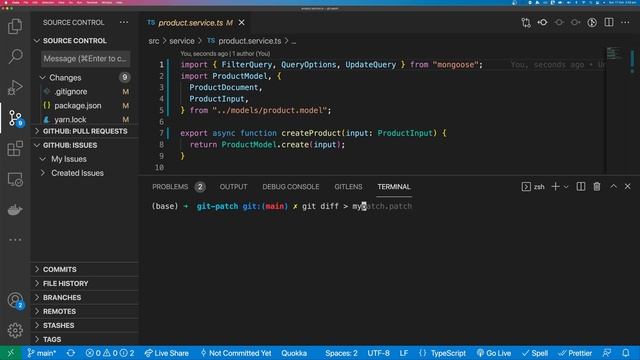Open the Accounts menu icon
This screenshot has width=640, height=360.
(15, 300)
